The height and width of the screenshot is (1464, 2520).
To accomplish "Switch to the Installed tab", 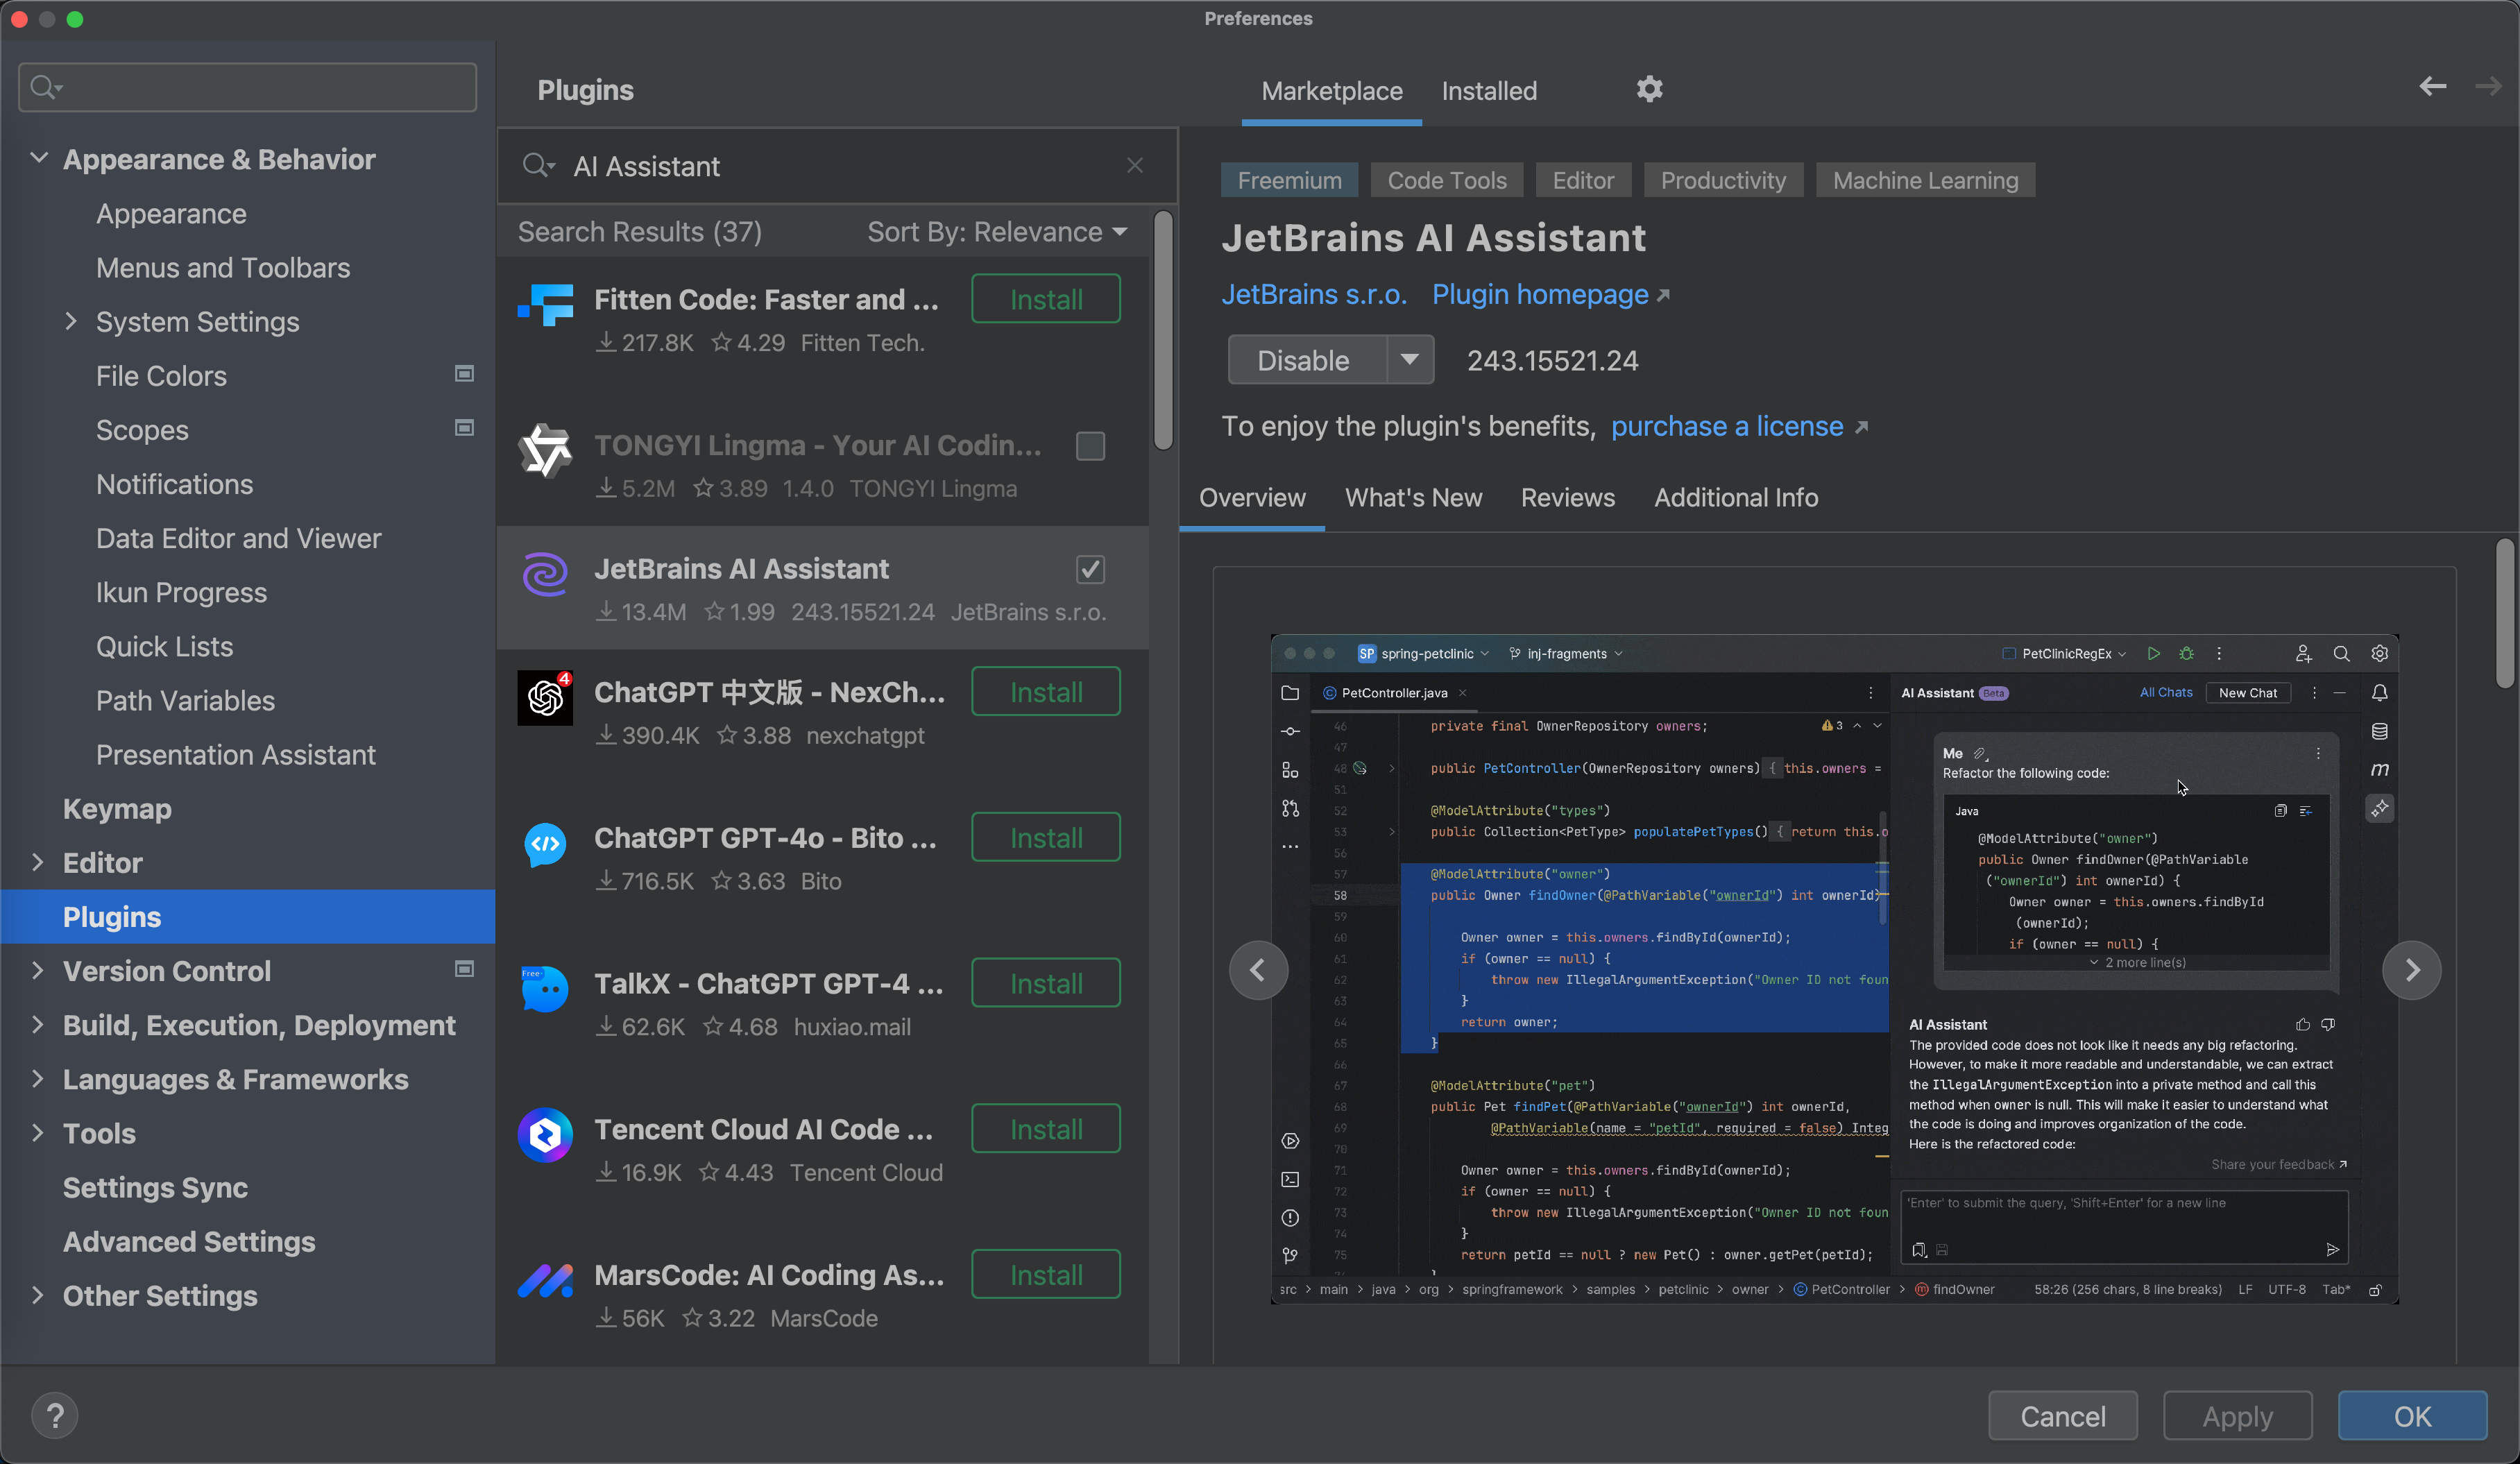I will pyautogui.click(x=1489, y=91).
